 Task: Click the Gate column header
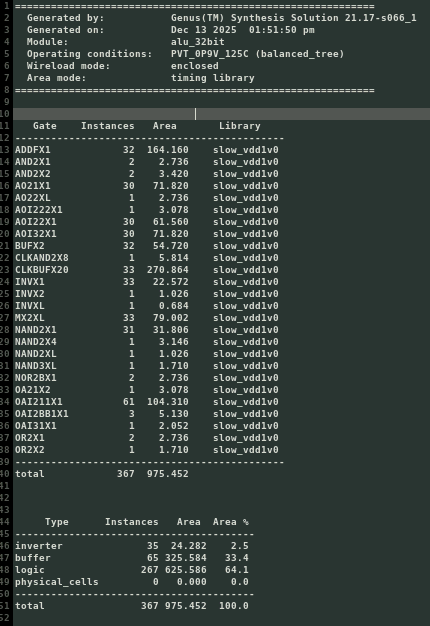45,126
